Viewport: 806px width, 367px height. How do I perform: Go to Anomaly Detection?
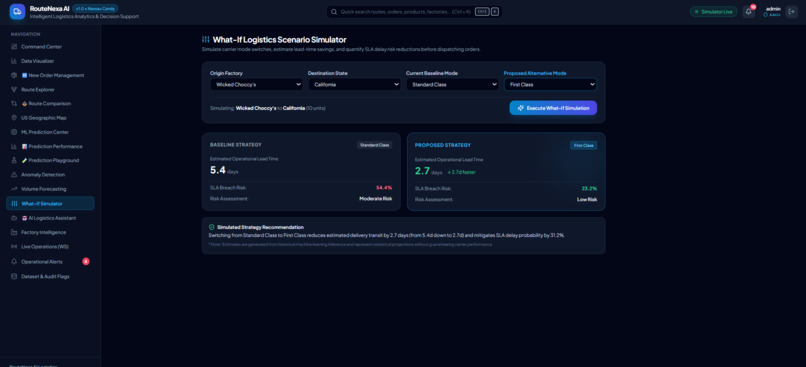coord(50,175)
